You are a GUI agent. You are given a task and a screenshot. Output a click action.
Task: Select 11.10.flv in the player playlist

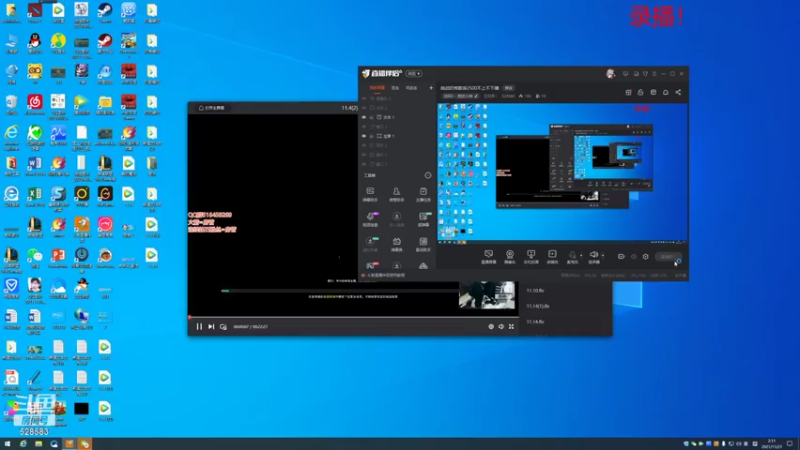(x=536, y=290)
